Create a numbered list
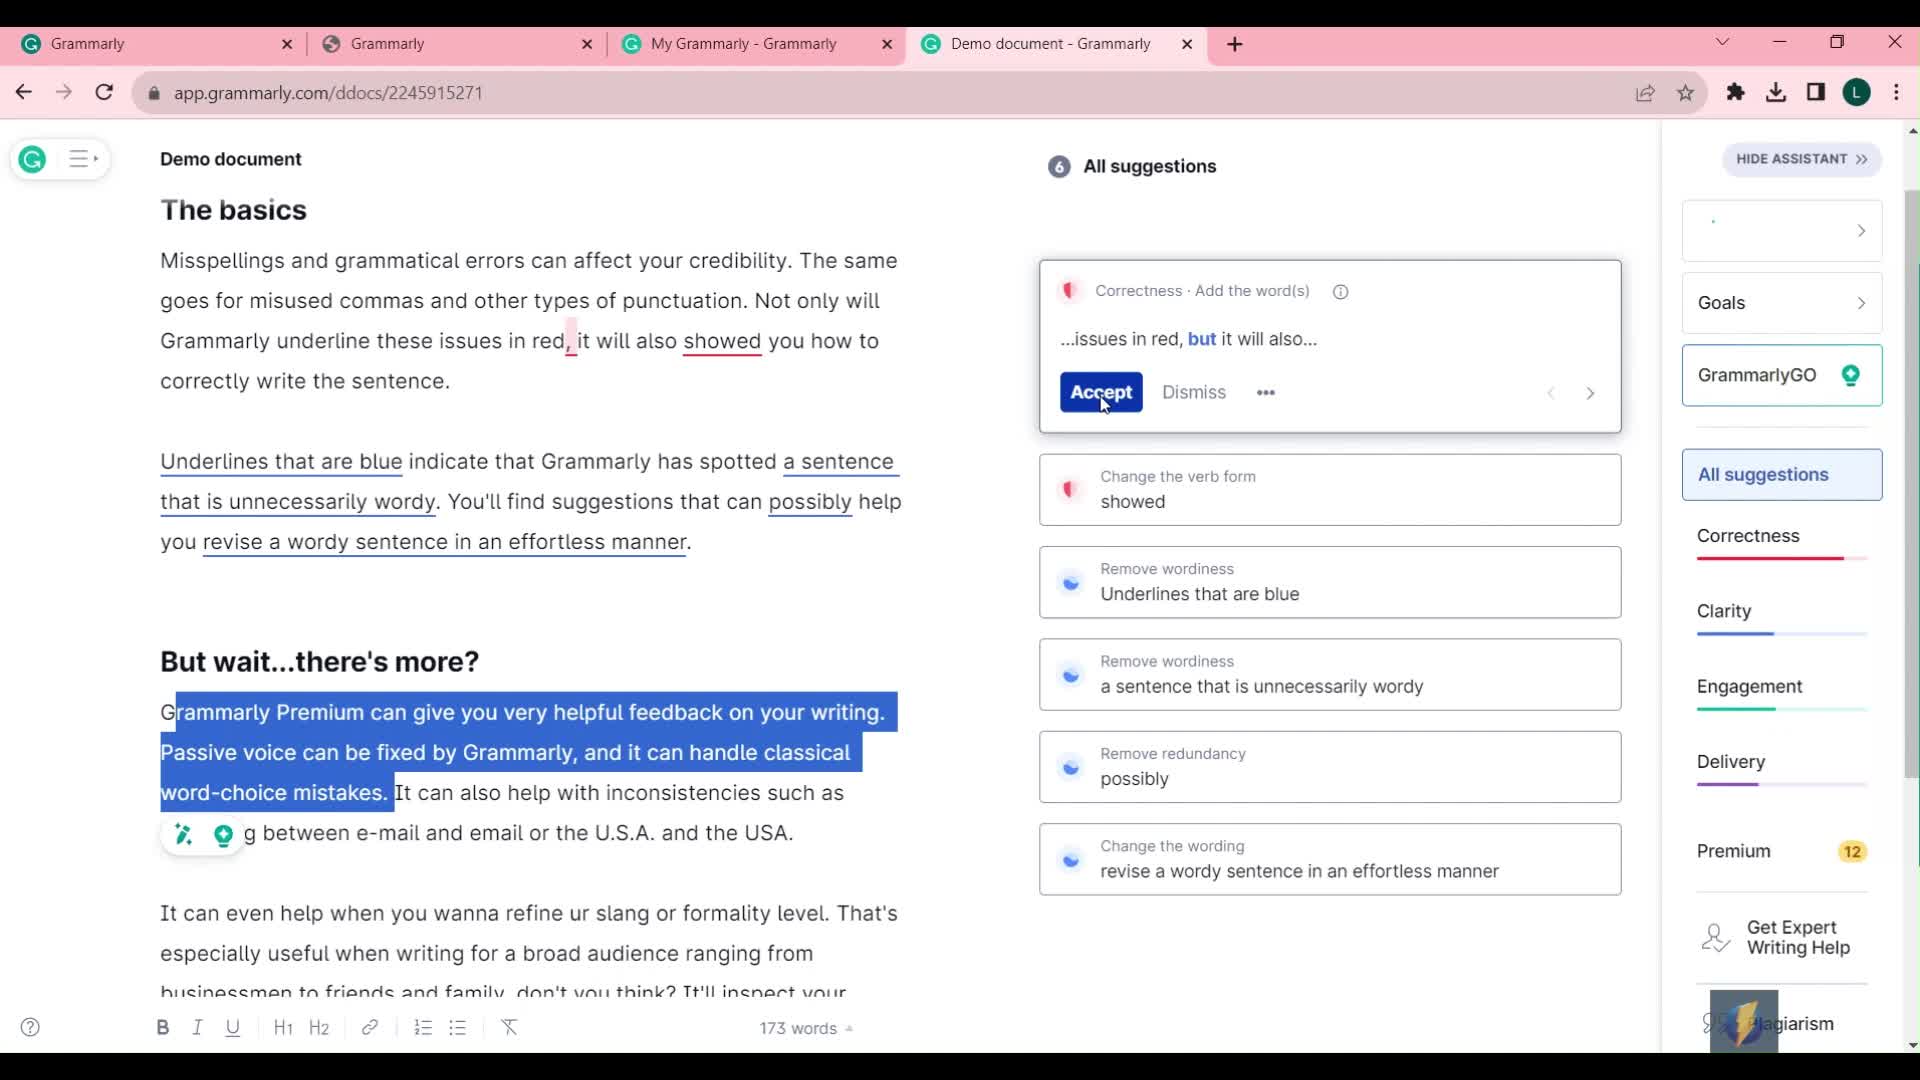Viewport: 1920px width, 1080px height. click(x=423, y=1027)
